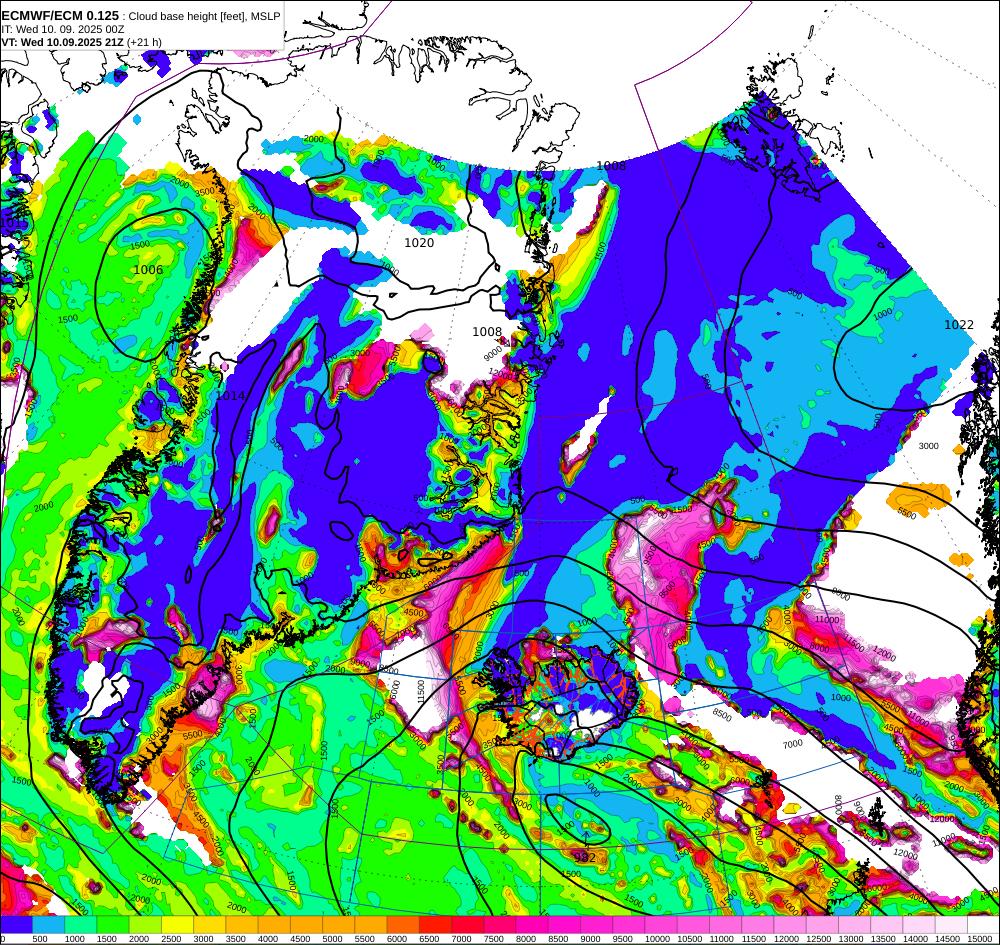
Task: Click the '(+21 h)' forecast offset text
Action: pyautogui.click(x=144, y=42)
